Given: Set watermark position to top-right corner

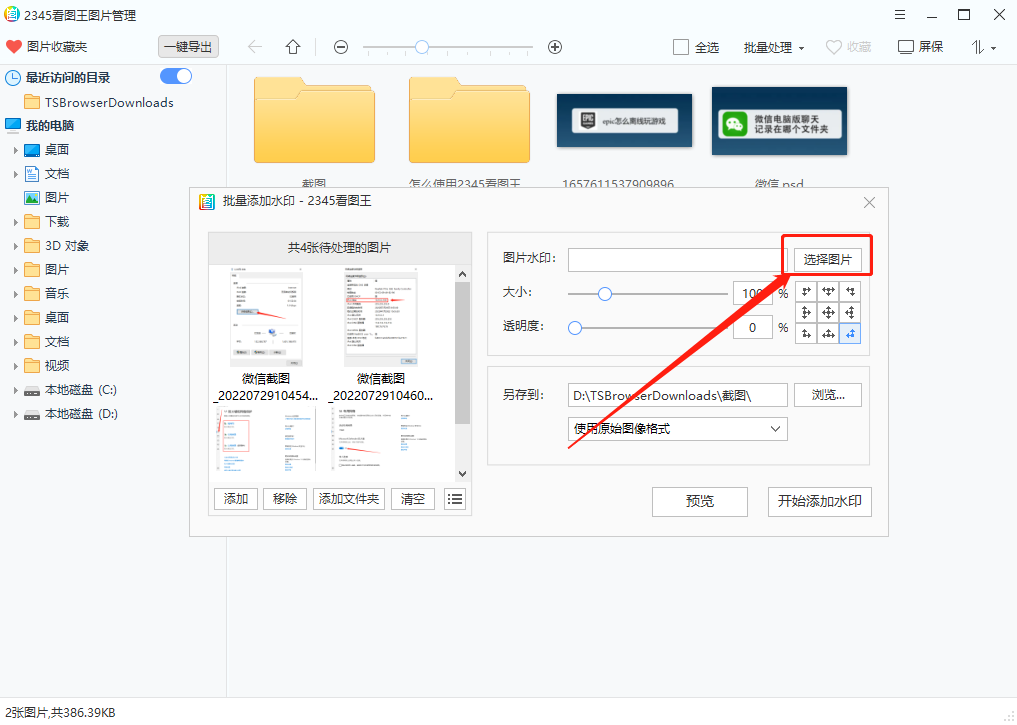Looking at the screenshot, I should 849,292.
